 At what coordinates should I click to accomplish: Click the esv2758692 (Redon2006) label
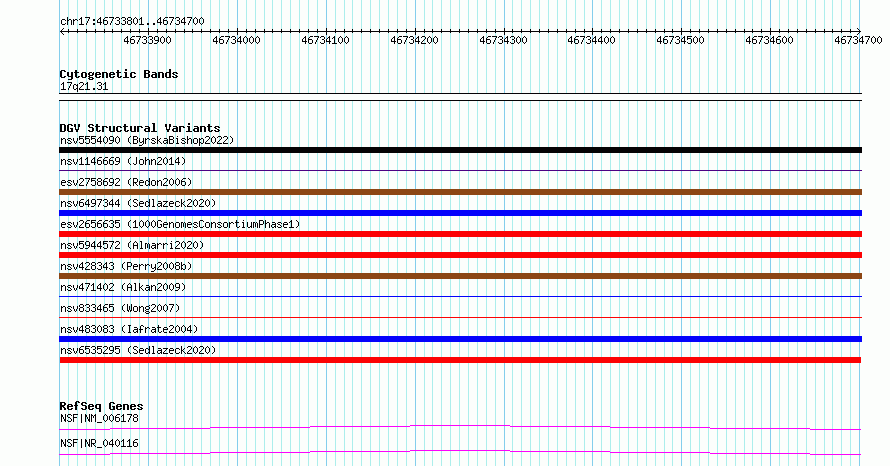(x=126, y=182)
